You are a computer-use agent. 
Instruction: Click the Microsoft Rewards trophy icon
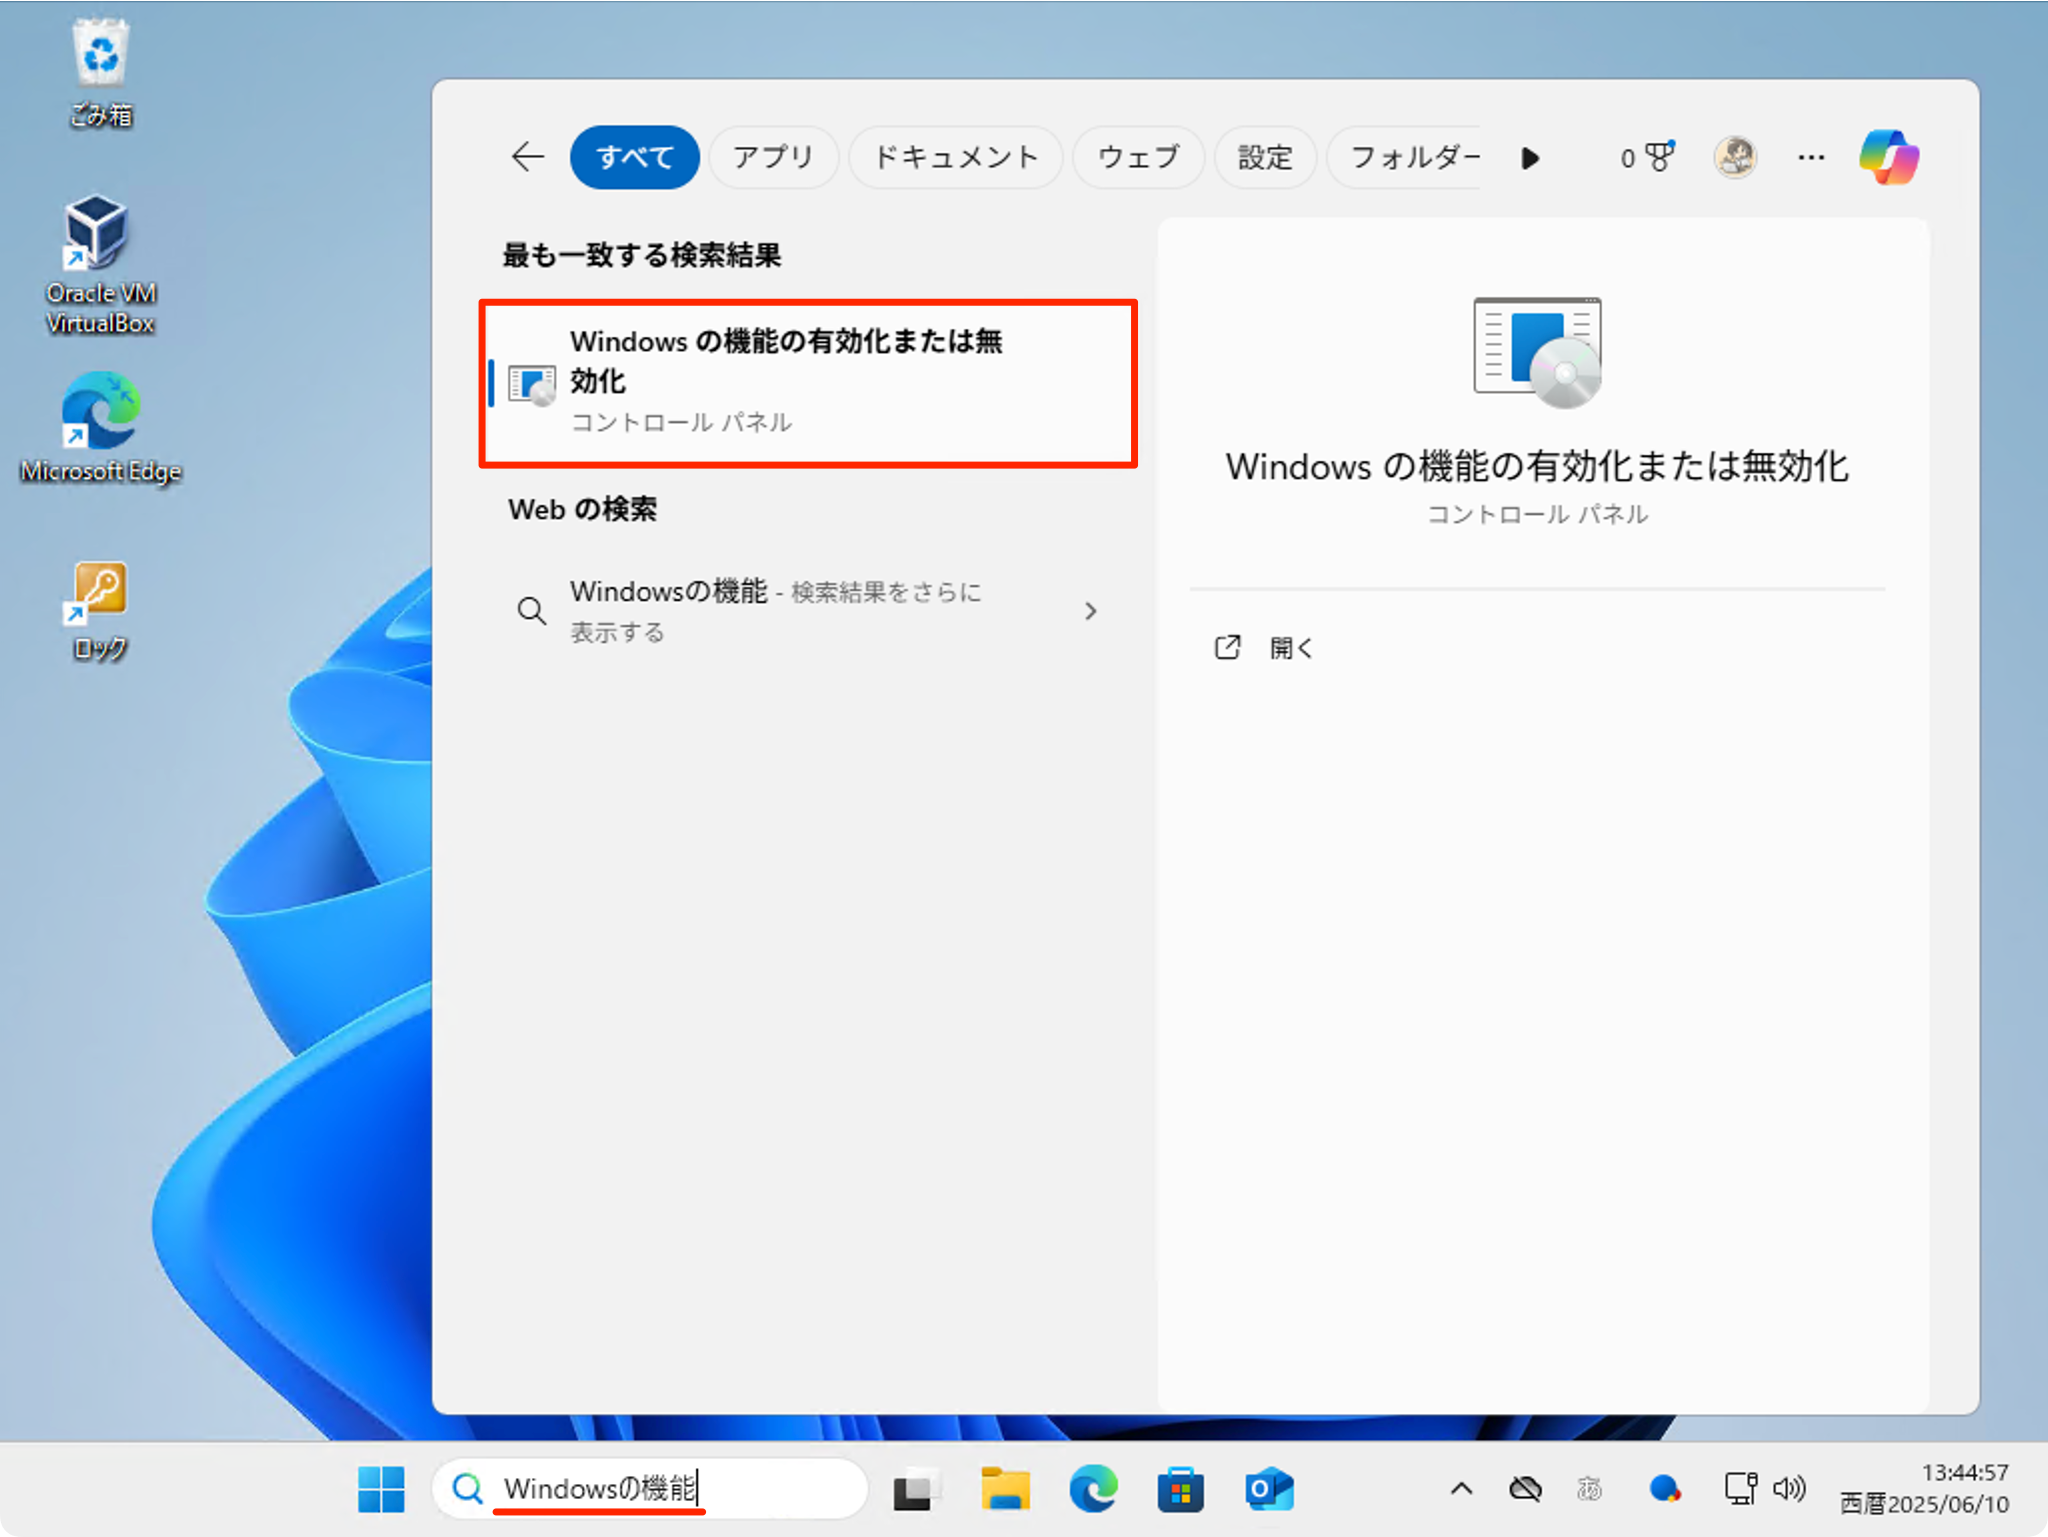(x=1658, y=157)
